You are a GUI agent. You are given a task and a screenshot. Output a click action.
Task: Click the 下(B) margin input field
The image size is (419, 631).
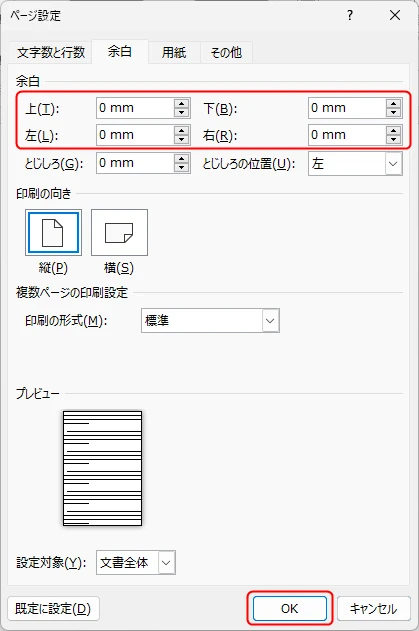(347, 108)
